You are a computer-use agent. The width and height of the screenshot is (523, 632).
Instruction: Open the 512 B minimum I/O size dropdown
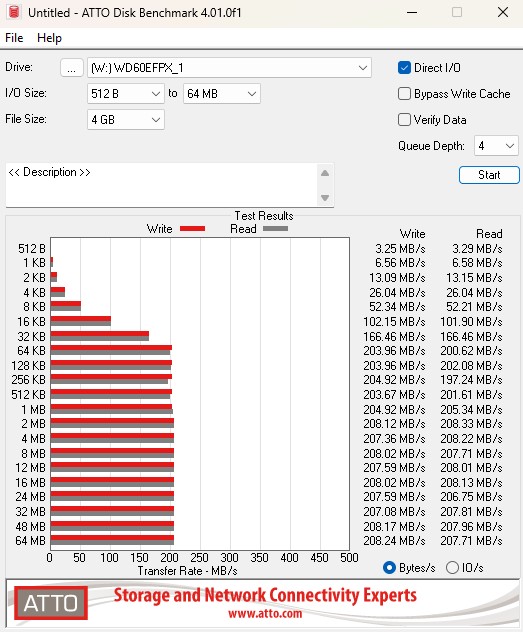126,94
